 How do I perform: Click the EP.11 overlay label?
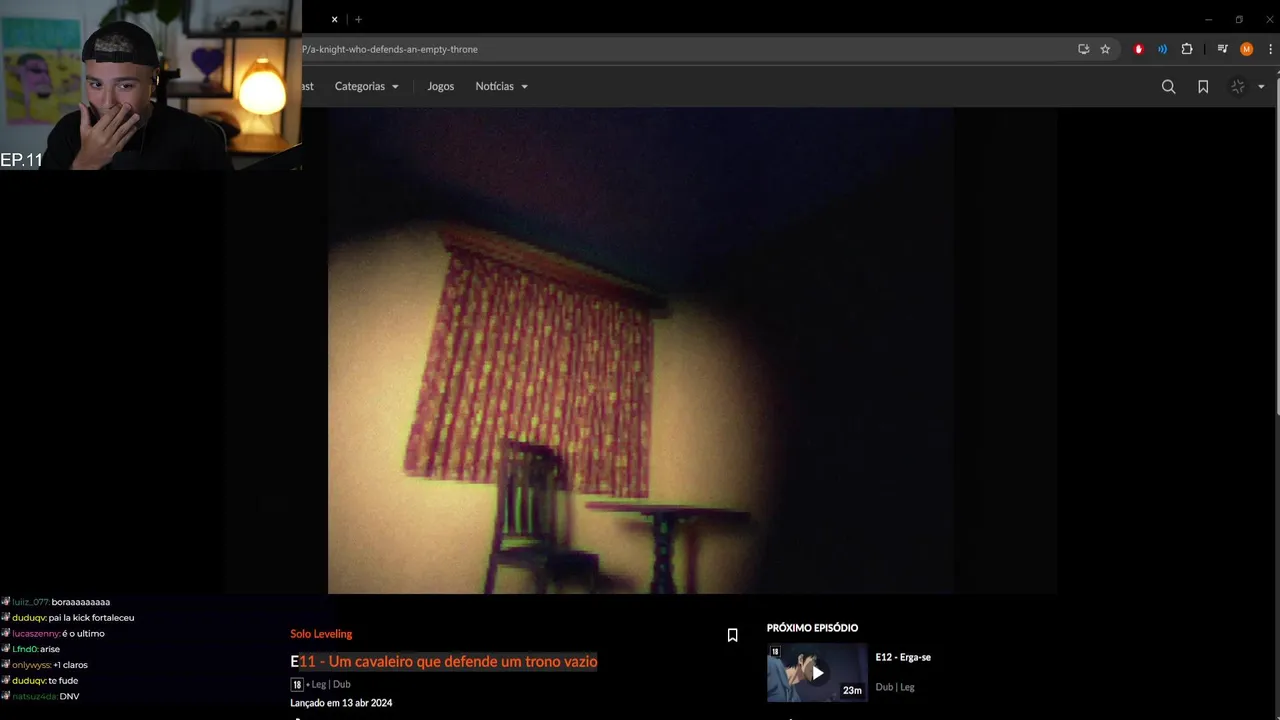coord(22,160)
